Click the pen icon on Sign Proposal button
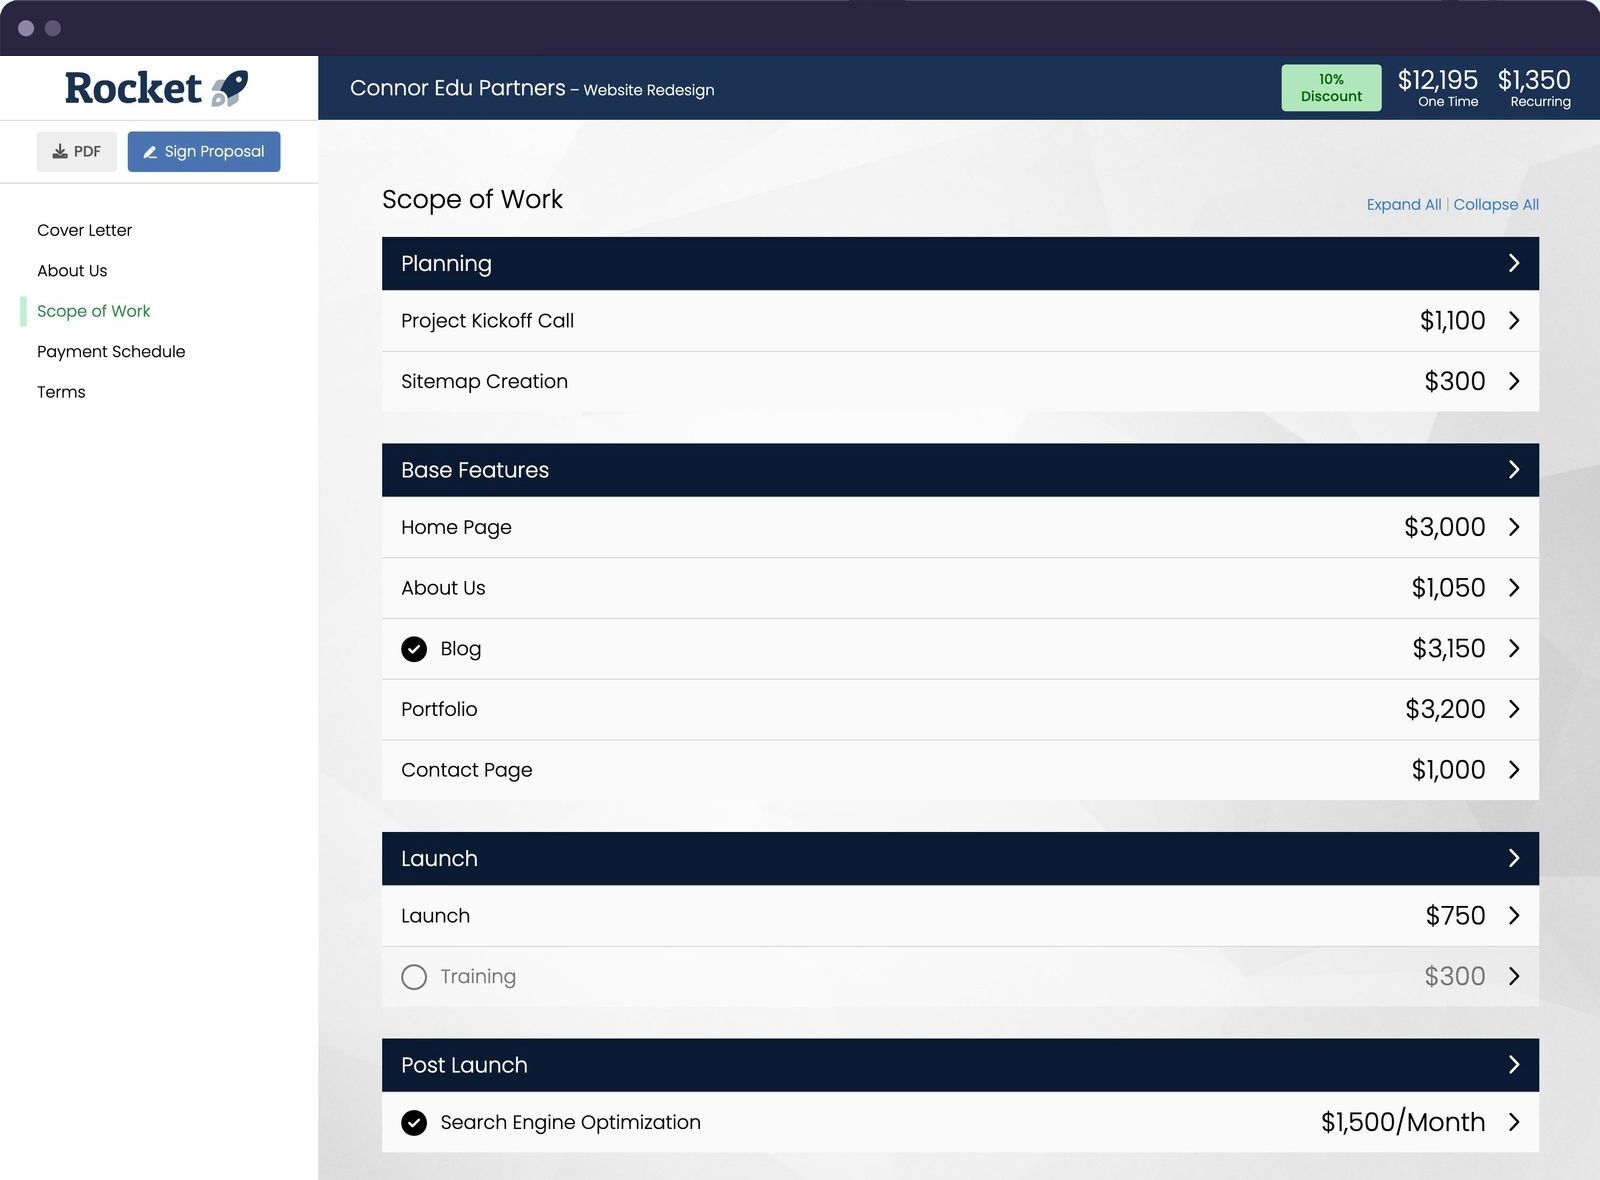 [150, 151]
